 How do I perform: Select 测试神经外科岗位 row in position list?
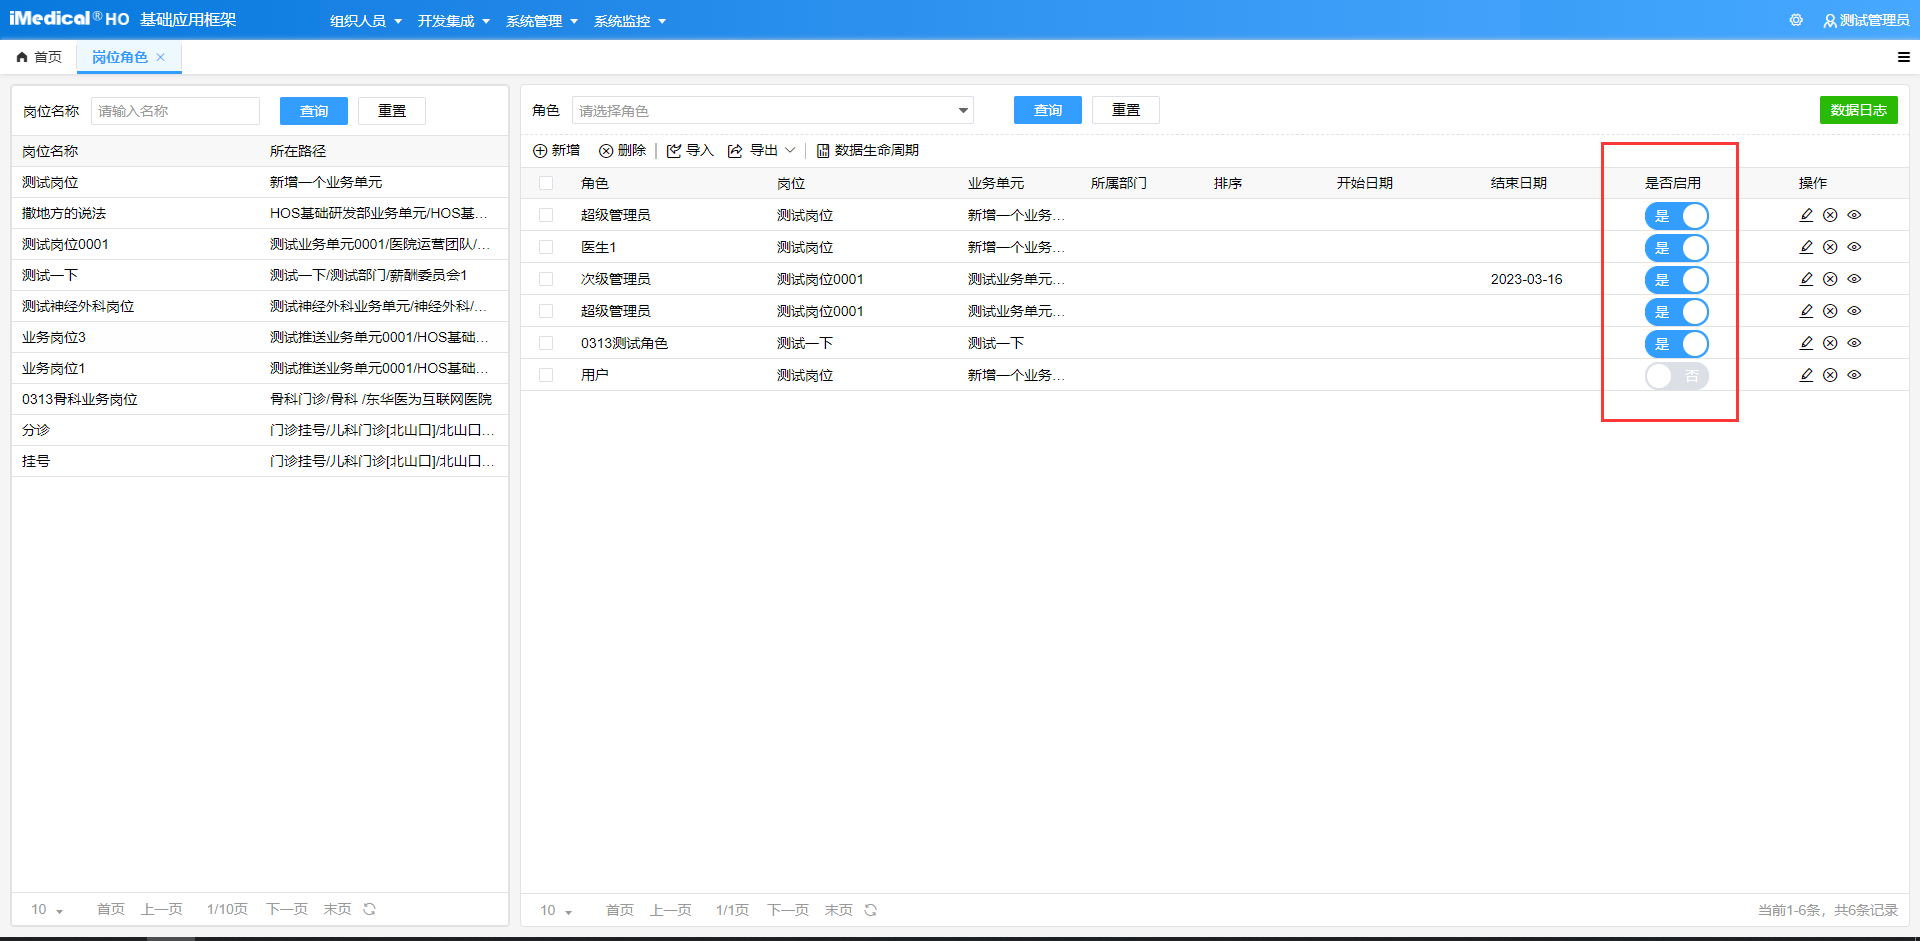260,306
